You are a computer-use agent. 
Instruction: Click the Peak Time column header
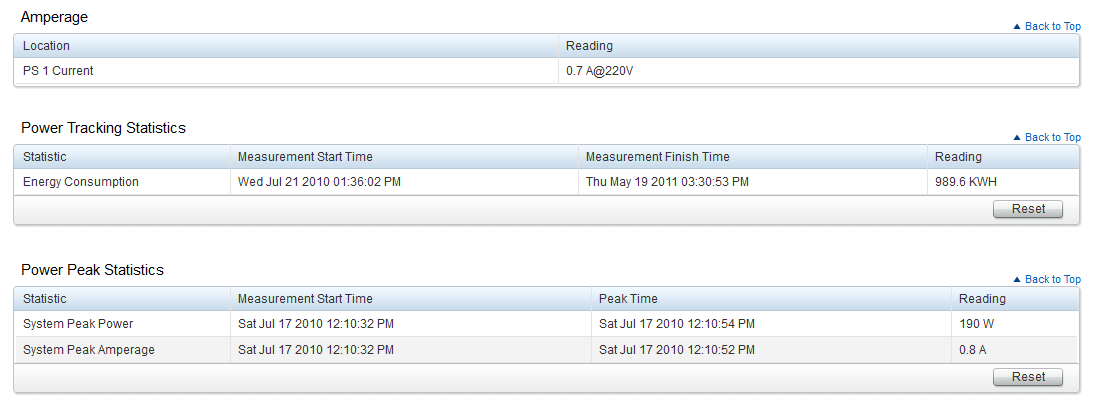(x=628, y=299)
